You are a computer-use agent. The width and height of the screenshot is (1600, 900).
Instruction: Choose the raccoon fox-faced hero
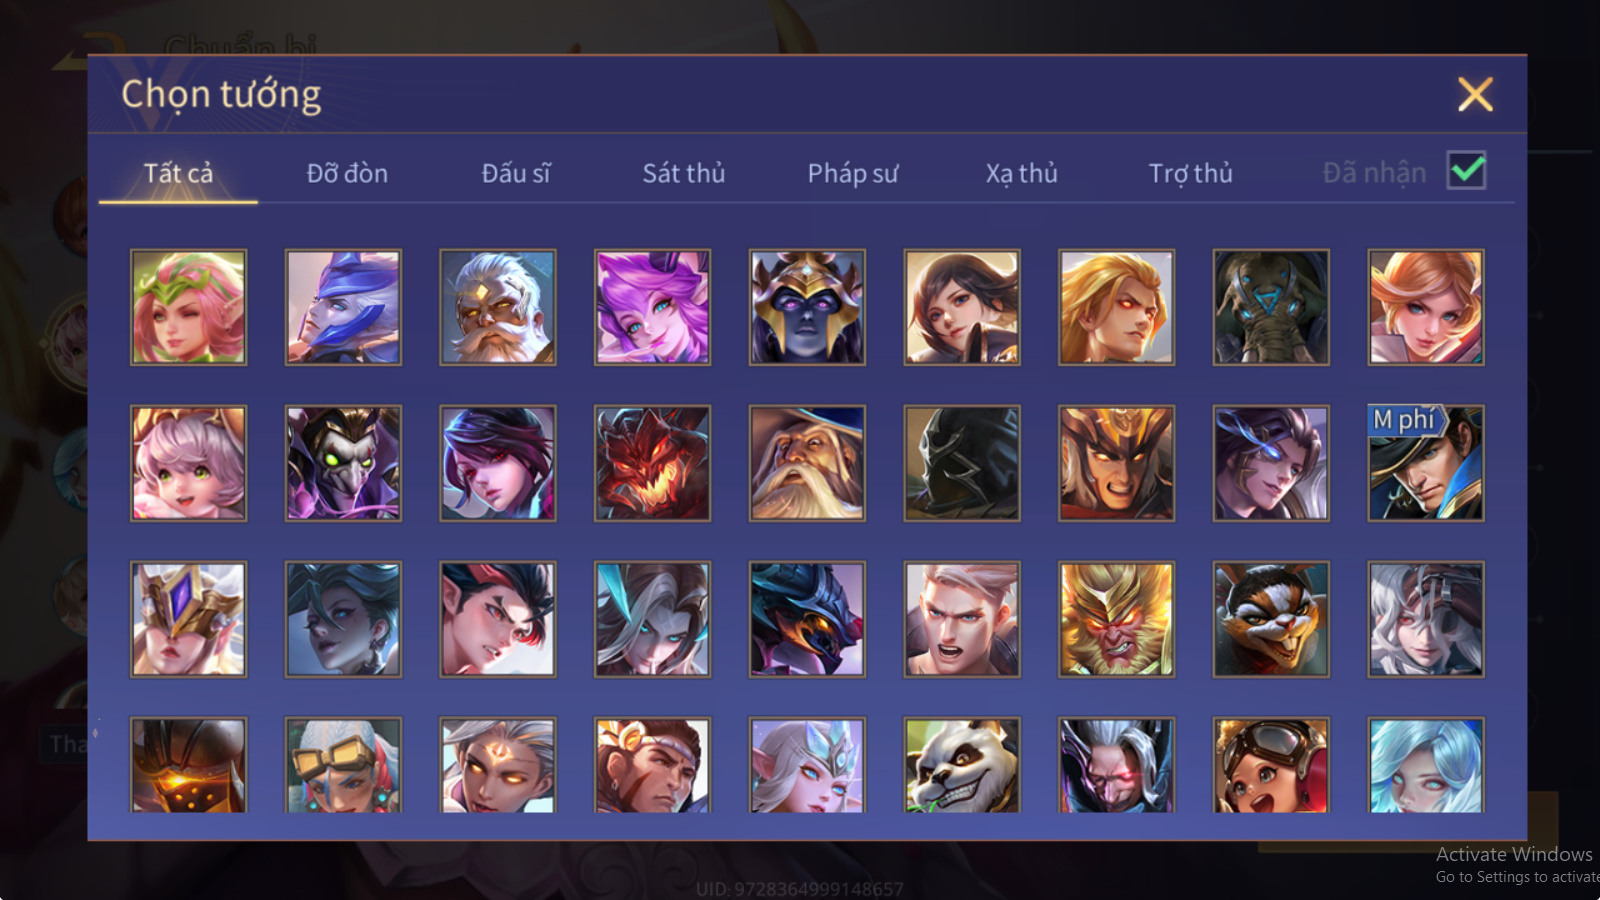(1271, 619)
